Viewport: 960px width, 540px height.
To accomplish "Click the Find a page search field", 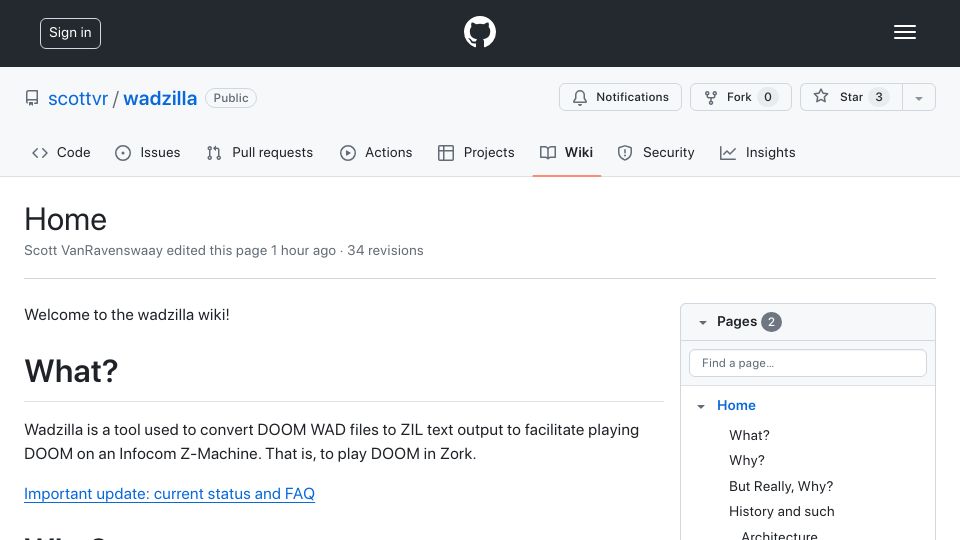I will tap(808, 363).
